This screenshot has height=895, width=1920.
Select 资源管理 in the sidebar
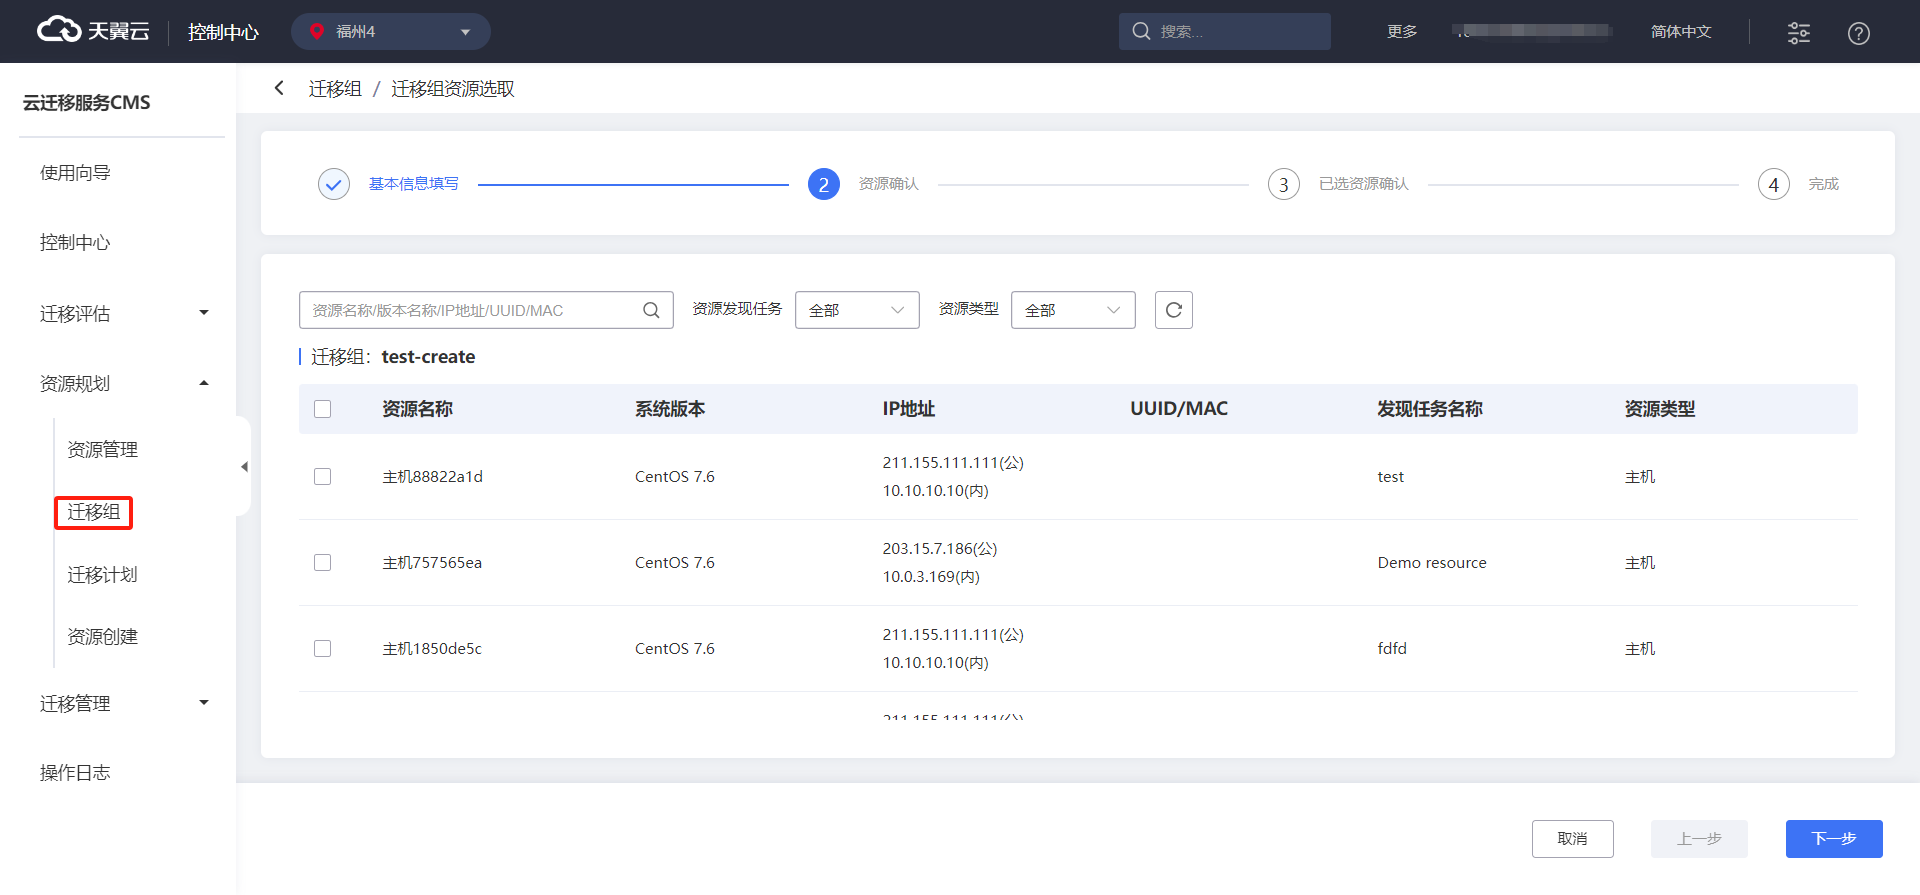(x=102, y=450)
